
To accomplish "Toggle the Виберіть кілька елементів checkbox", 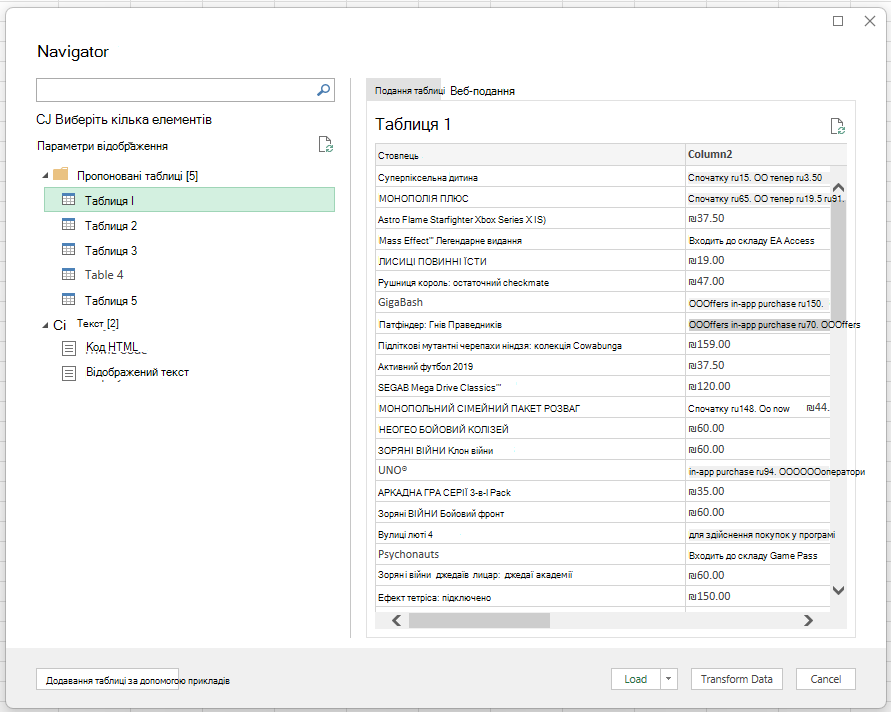I will pos(43,119).
